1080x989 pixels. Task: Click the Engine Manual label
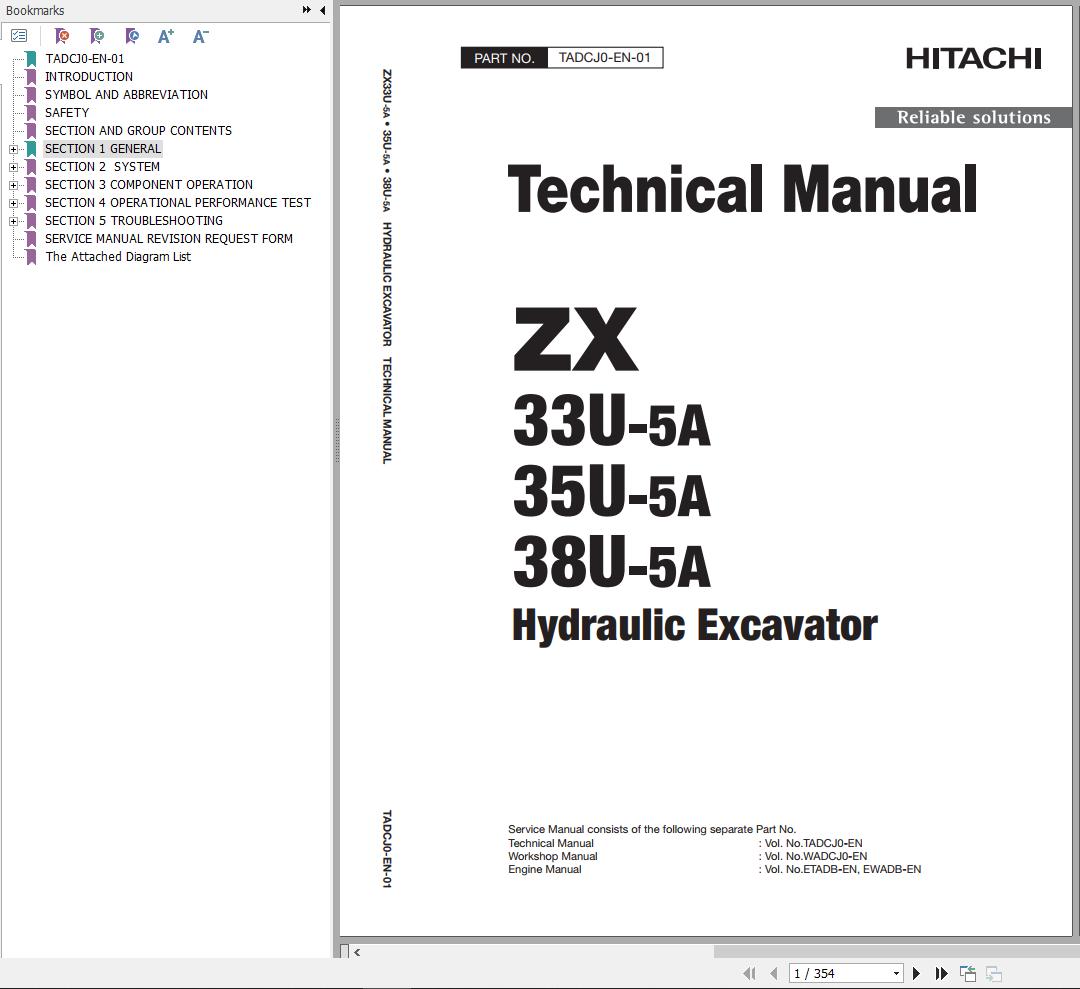tap(544, 869)
